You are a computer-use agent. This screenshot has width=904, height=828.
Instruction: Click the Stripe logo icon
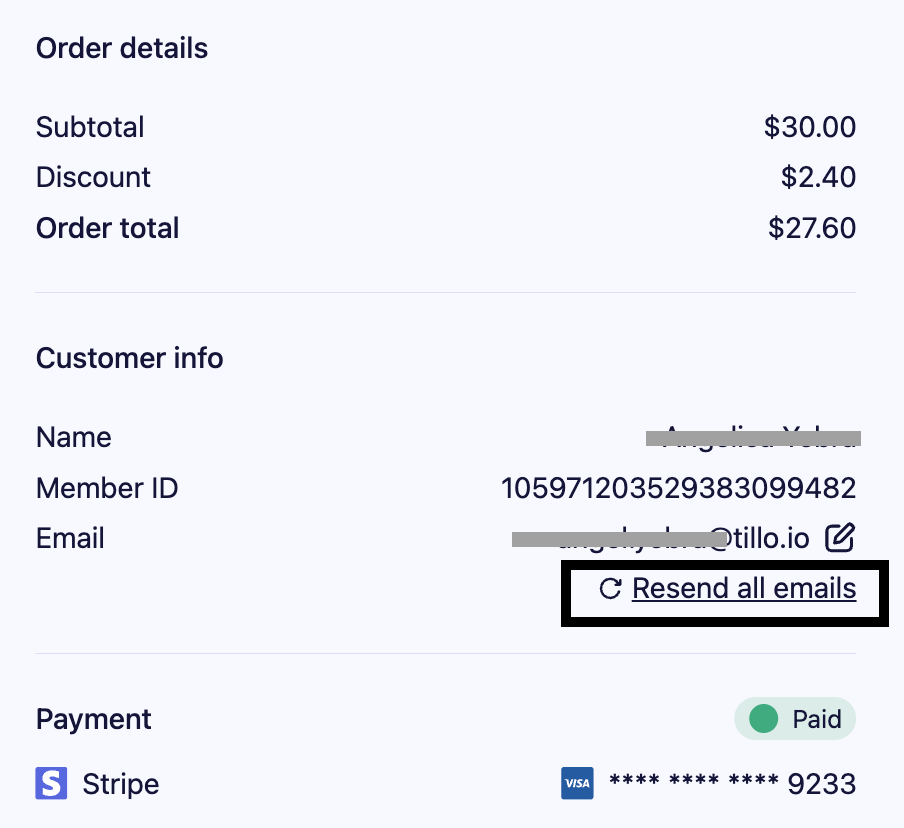point(51,784)
